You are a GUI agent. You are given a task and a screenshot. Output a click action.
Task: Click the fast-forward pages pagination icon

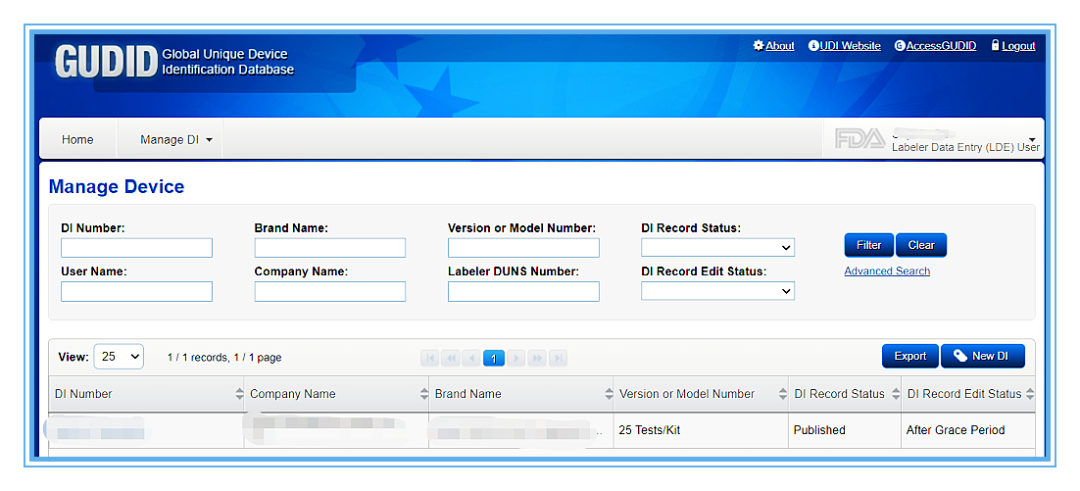coord(537,358)
